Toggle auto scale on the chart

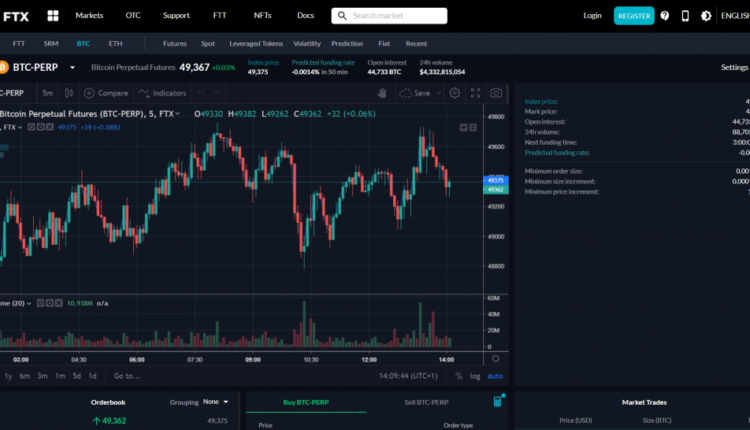click(495, 376)
